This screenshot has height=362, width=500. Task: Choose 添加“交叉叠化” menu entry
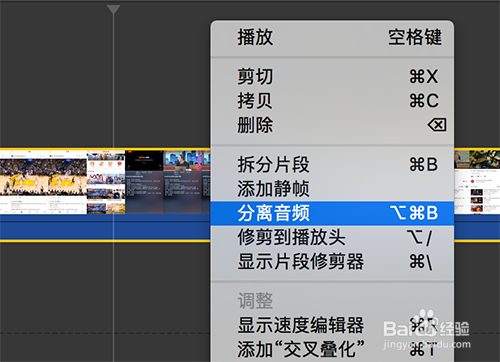click(x=332, y=349)
